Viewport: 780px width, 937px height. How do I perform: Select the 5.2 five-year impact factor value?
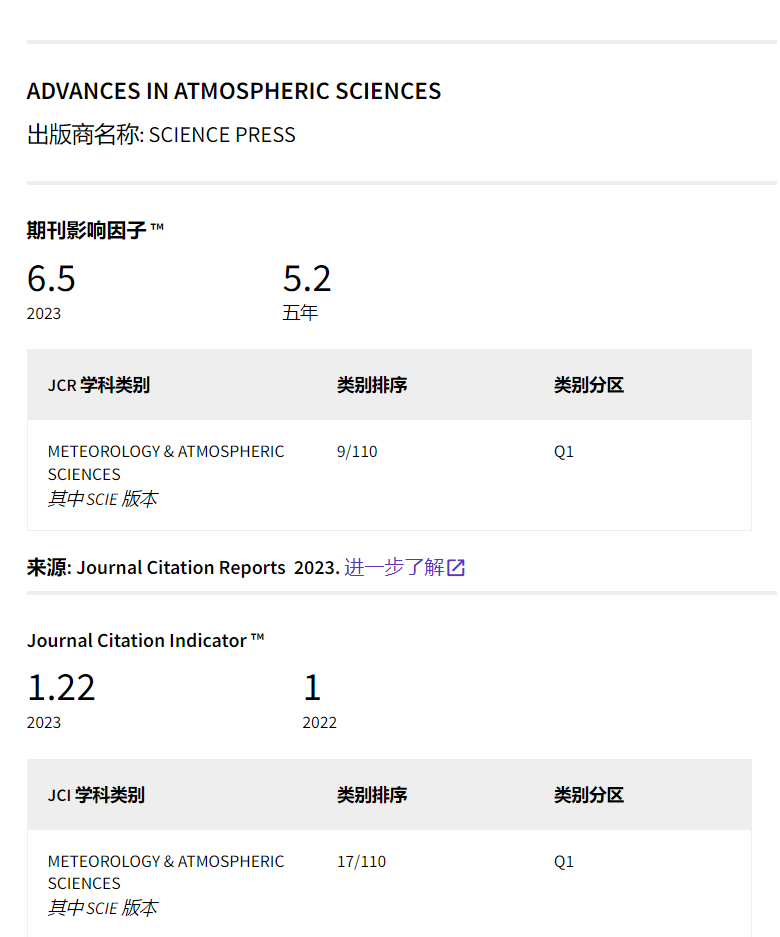tap(307, 278)
